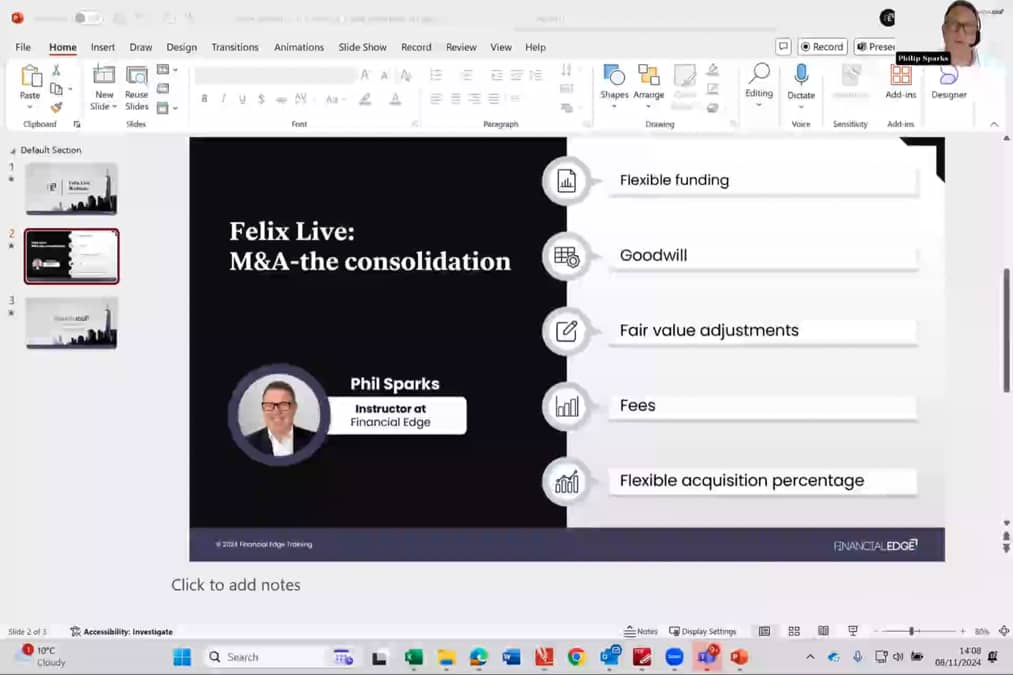The width and height of the screenshot is (1013, 675).
Task: Switch to the Insert tab
Action: 103,47
